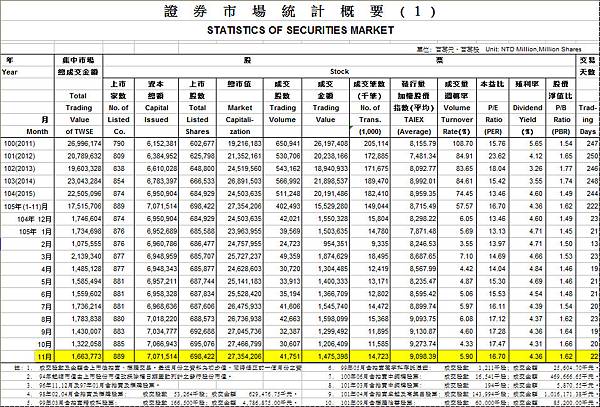600x407 pixels.
Task: Select trading volume "24,723" for February
Action: pos(290,244)
